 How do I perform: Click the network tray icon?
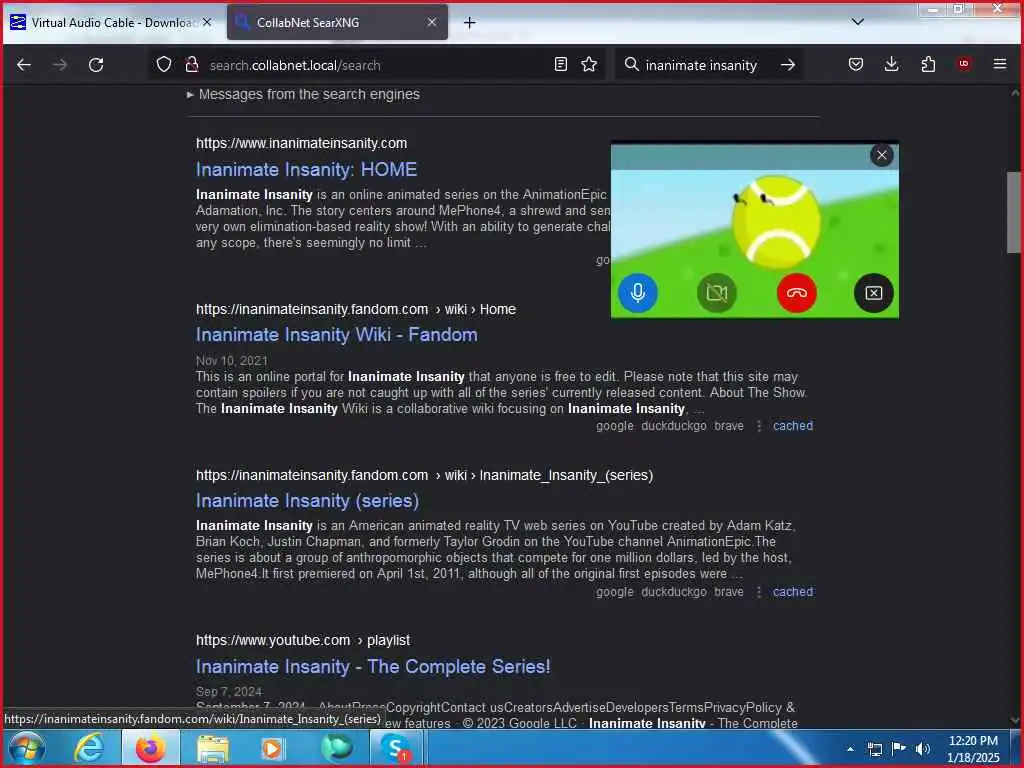[874, 749]
